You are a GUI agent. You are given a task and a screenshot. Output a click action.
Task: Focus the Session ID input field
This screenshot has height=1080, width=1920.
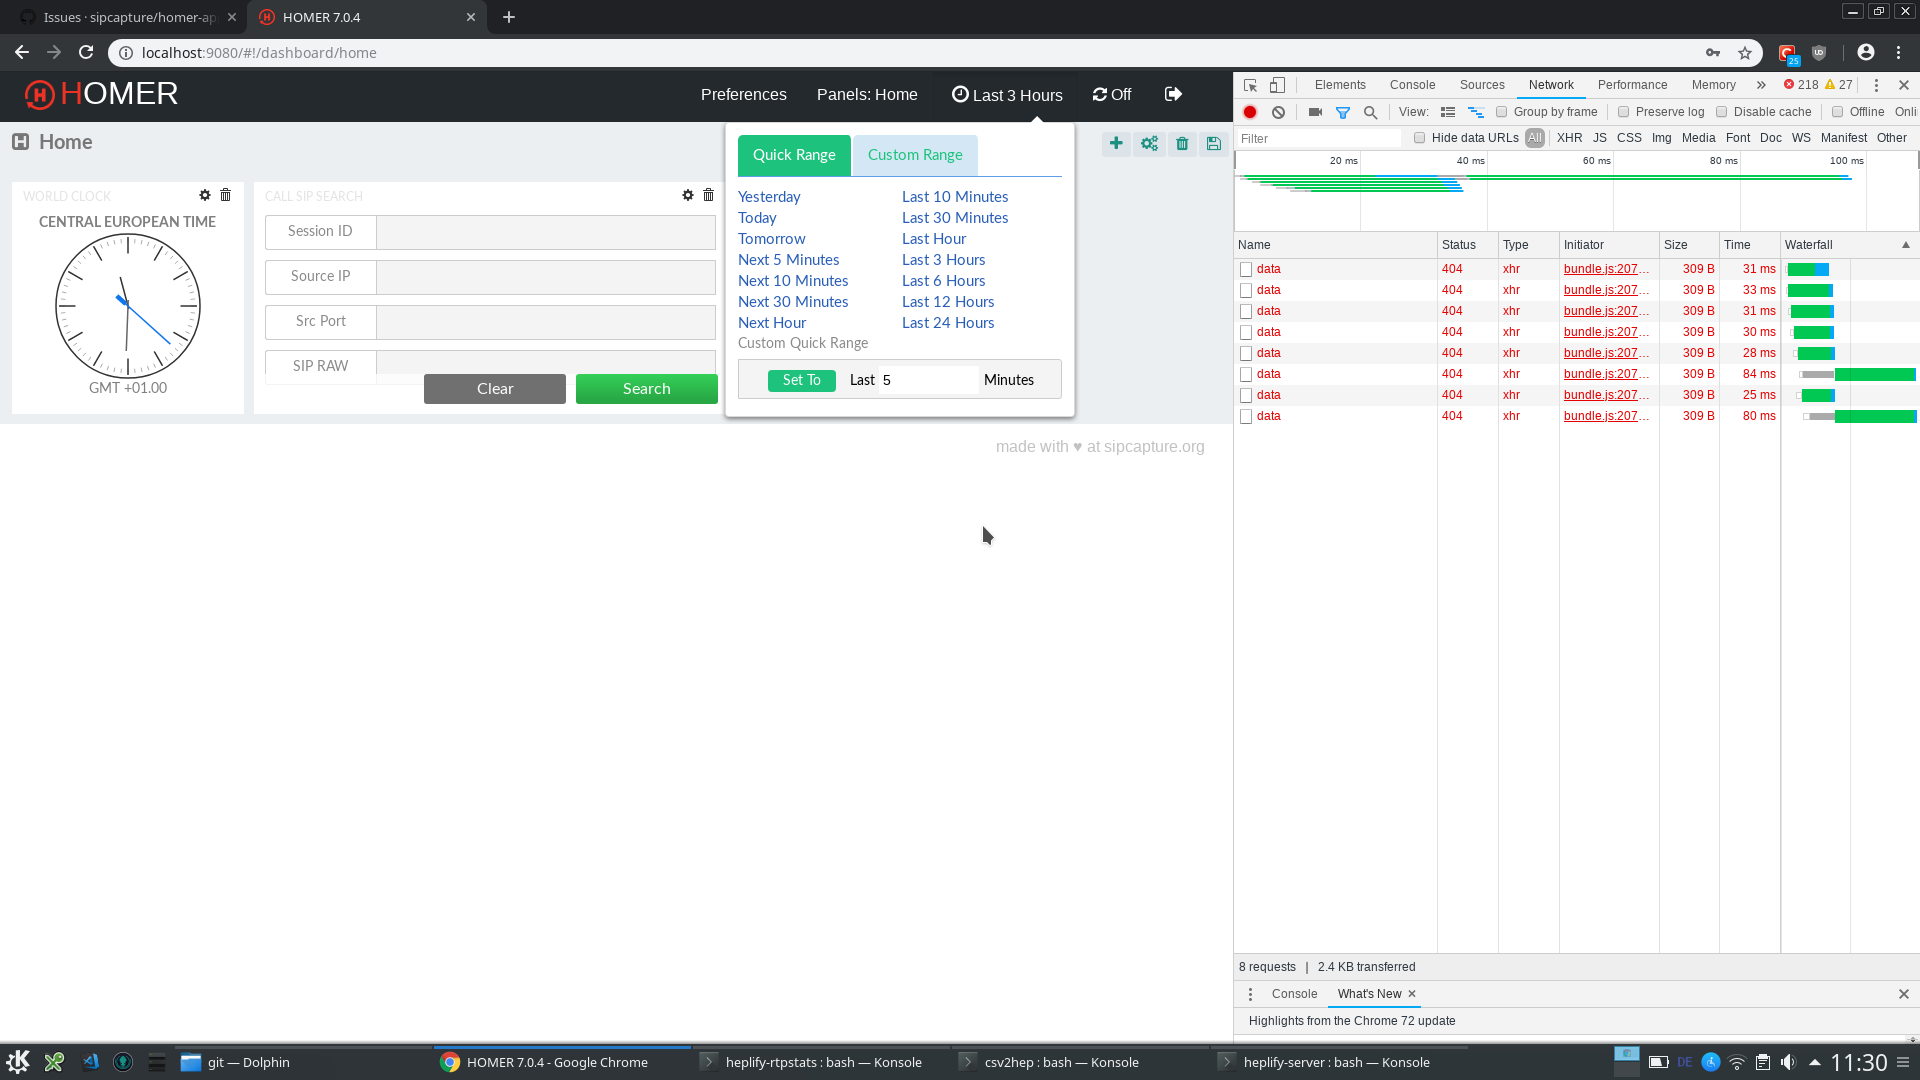pos(543,232)
